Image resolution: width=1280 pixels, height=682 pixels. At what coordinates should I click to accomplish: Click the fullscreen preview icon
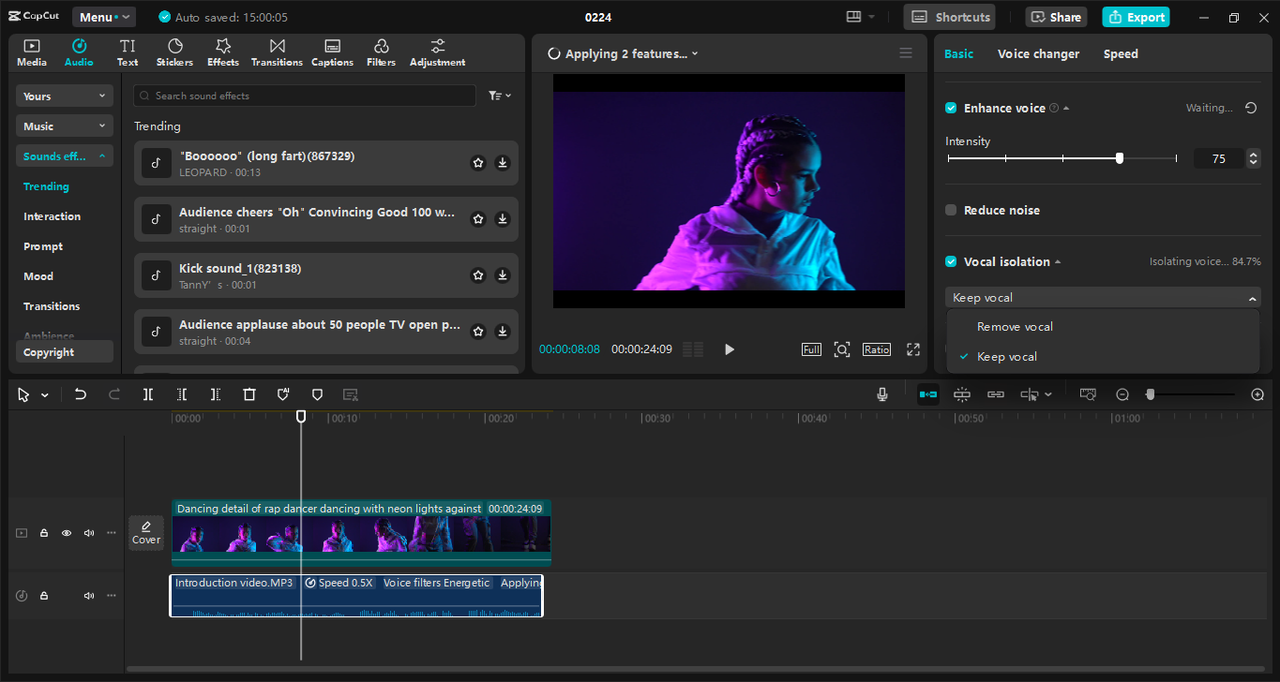(x=913, y=349)
